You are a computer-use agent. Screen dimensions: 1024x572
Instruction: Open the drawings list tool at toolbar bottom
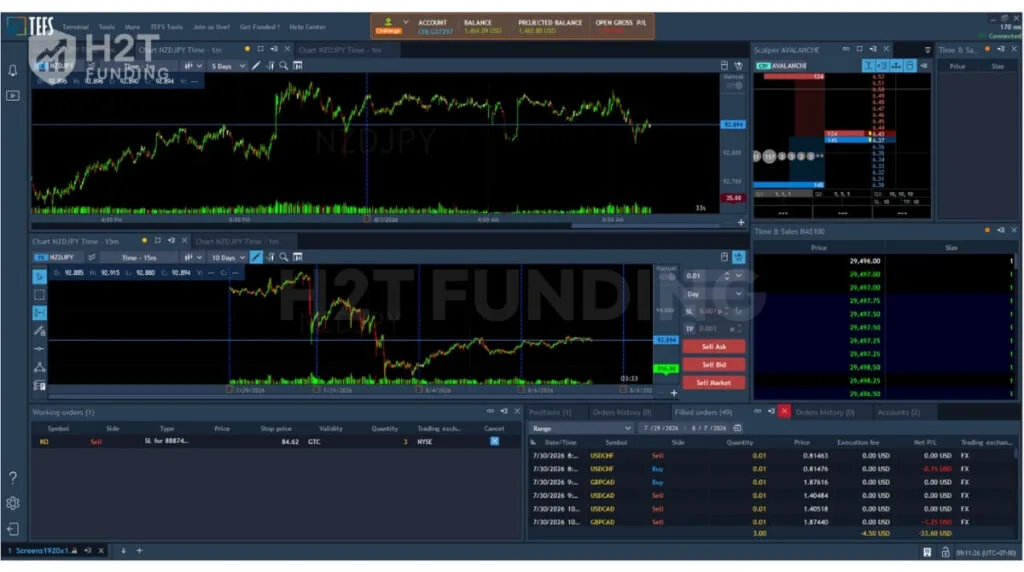click(x=39, y=385)
